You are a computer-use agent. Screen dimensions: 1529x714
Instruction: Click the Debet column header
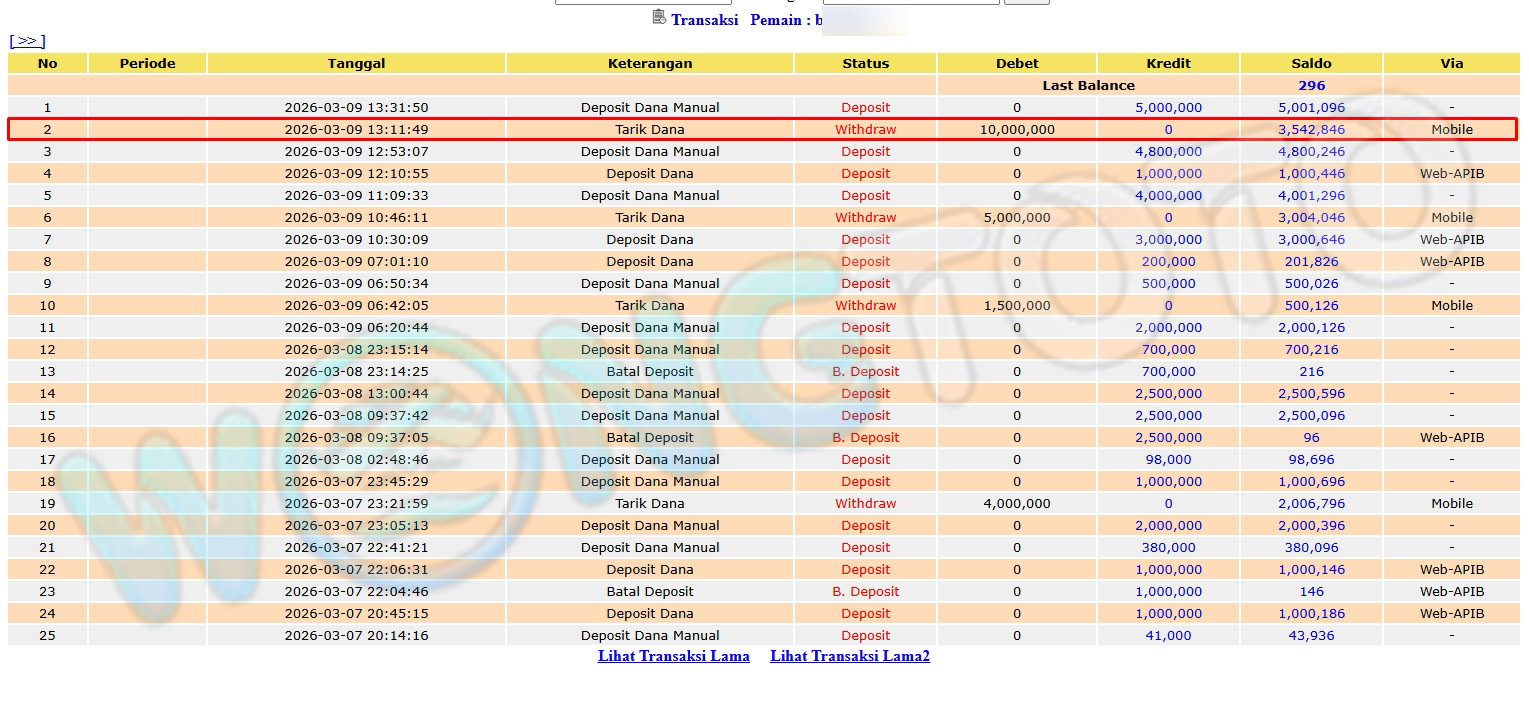coord(1016,63)
